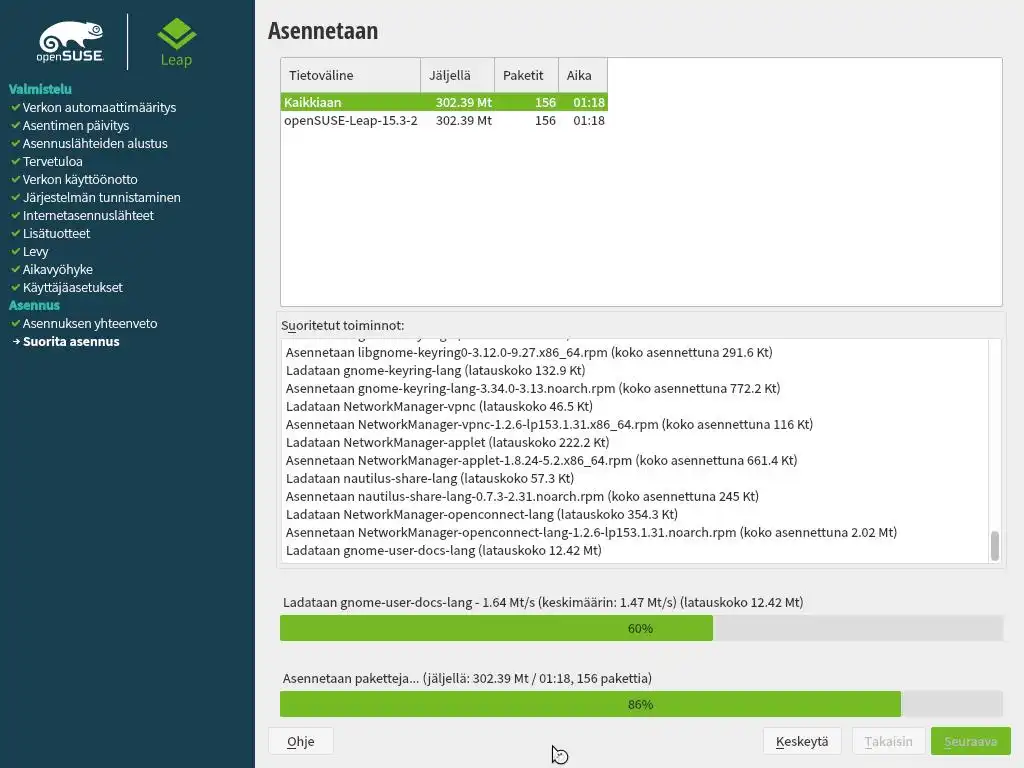Click Verkon automaattimääritys step label

pyautogui.click(x=99, y=107)
